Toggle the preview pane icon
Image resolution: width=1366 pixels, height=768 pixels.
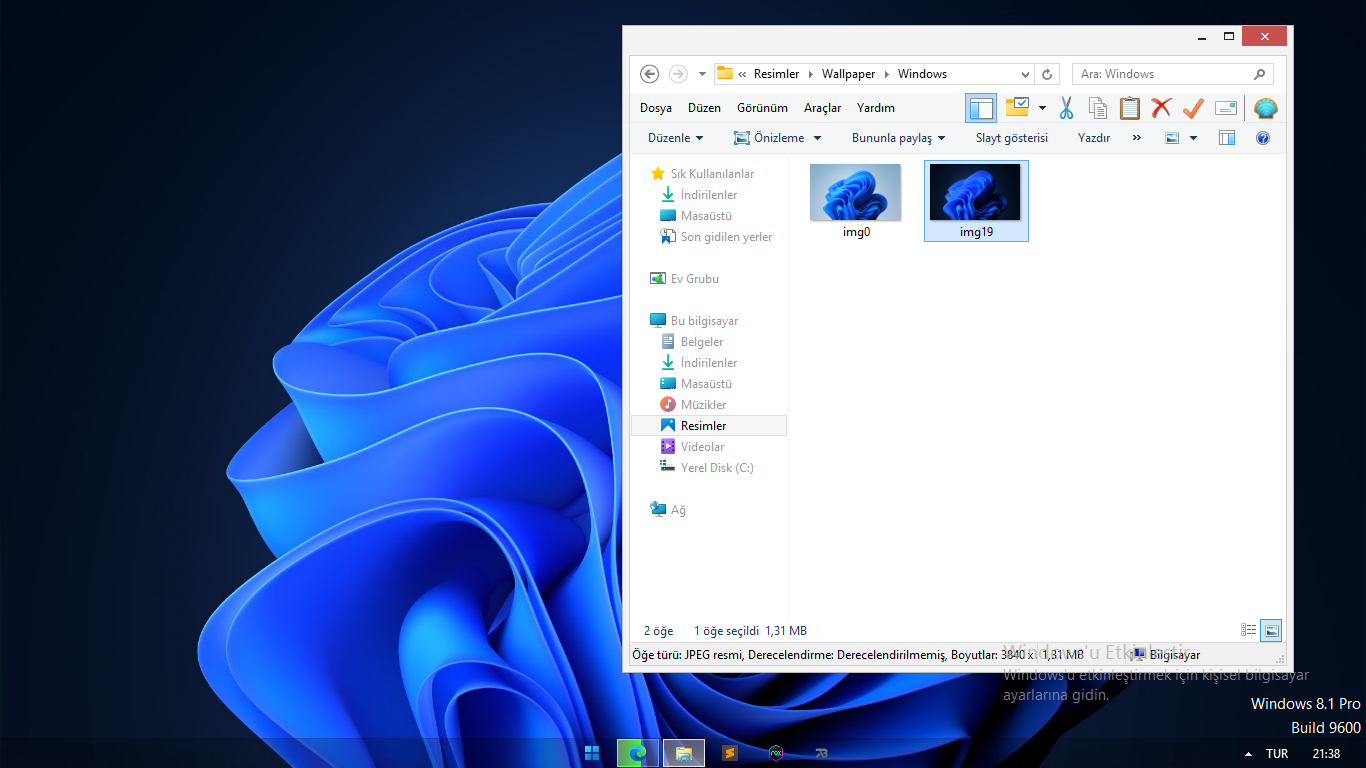1227,138
